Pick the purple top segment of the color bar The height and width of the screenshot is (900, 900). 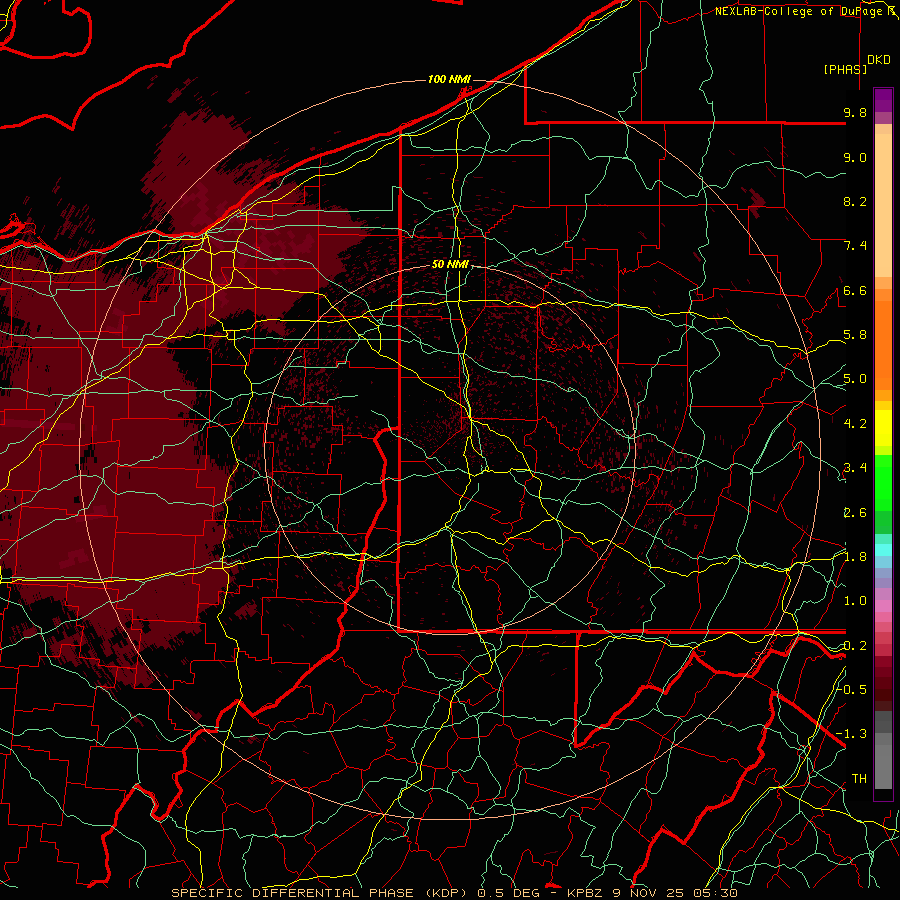tap(883, 100)
